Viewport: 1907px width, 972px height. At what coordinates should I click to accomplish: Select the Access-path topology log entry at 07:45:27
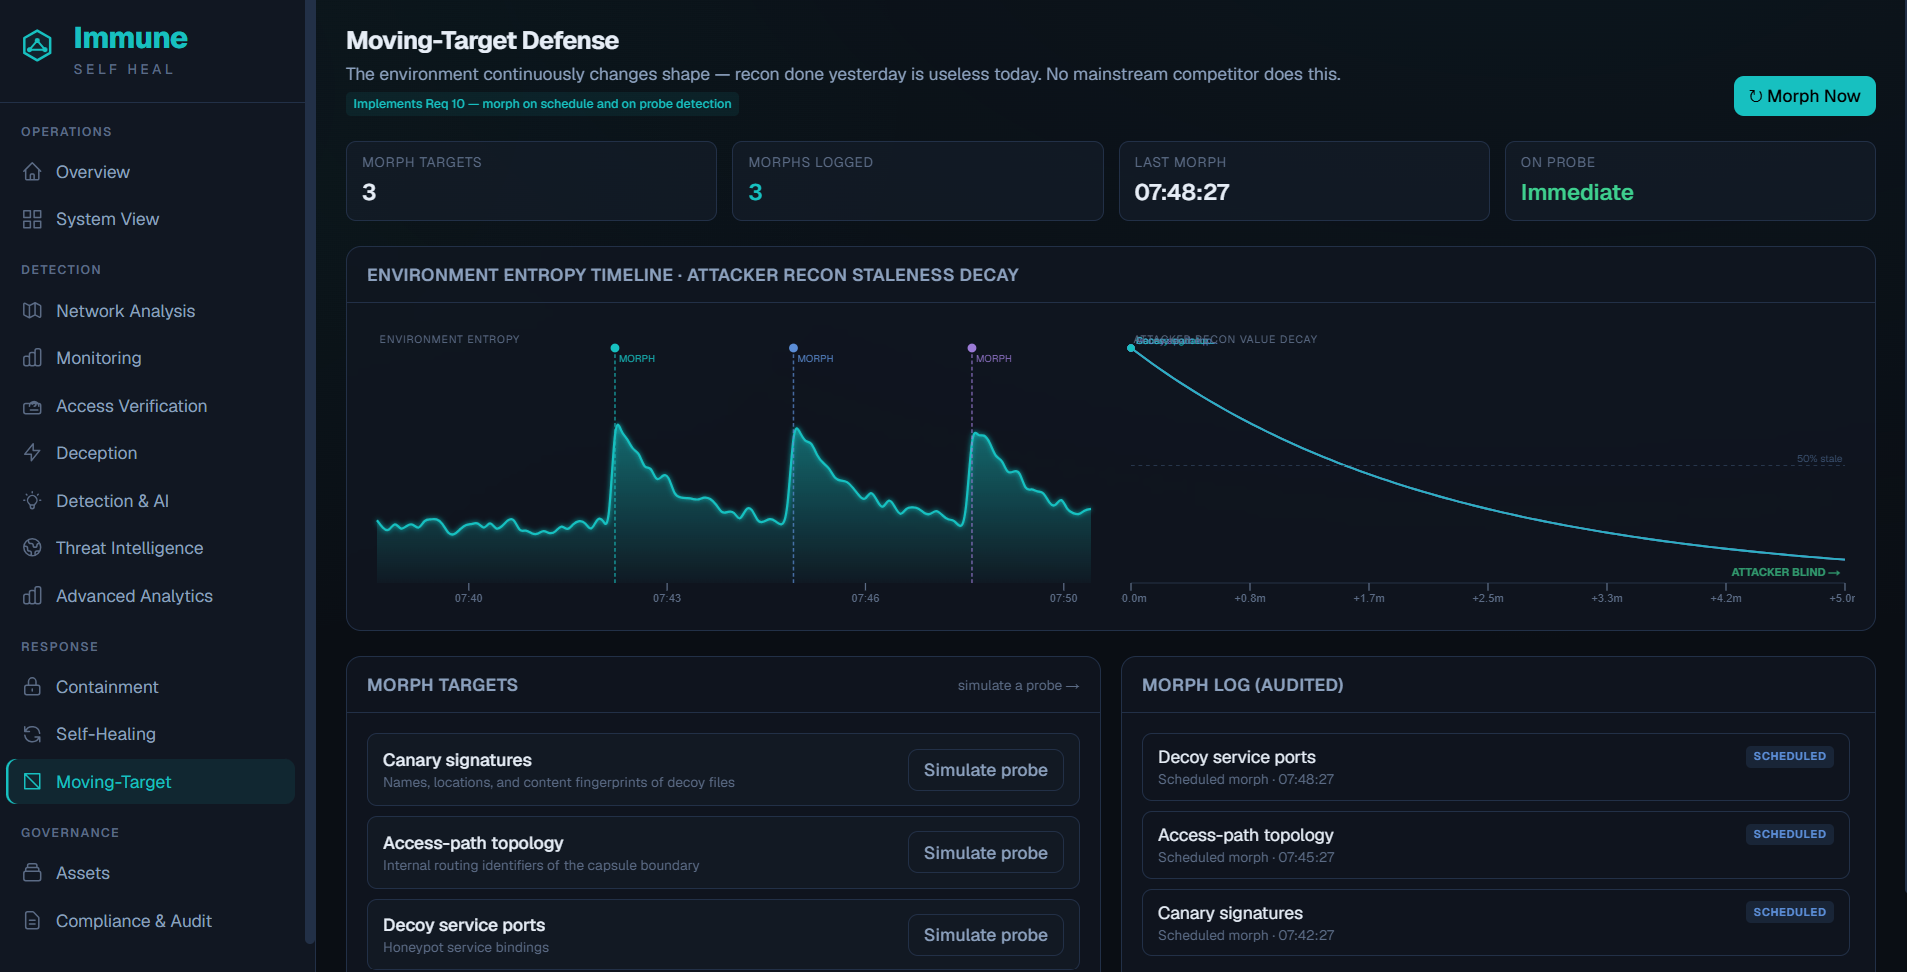[1495, 845]
